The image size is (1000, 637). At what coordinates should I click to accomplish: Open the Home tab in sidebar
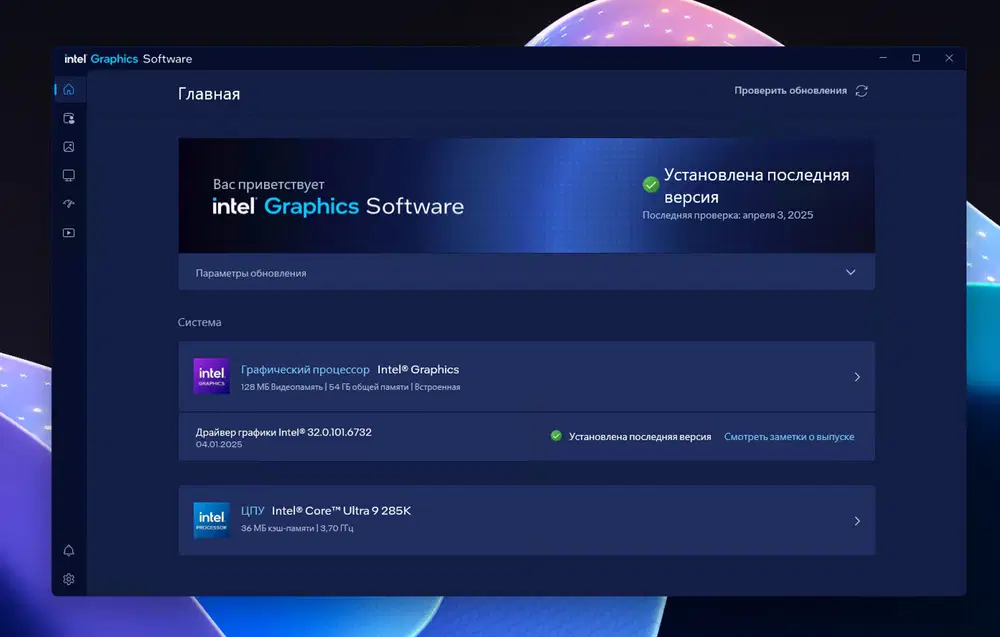coord(69,90)
